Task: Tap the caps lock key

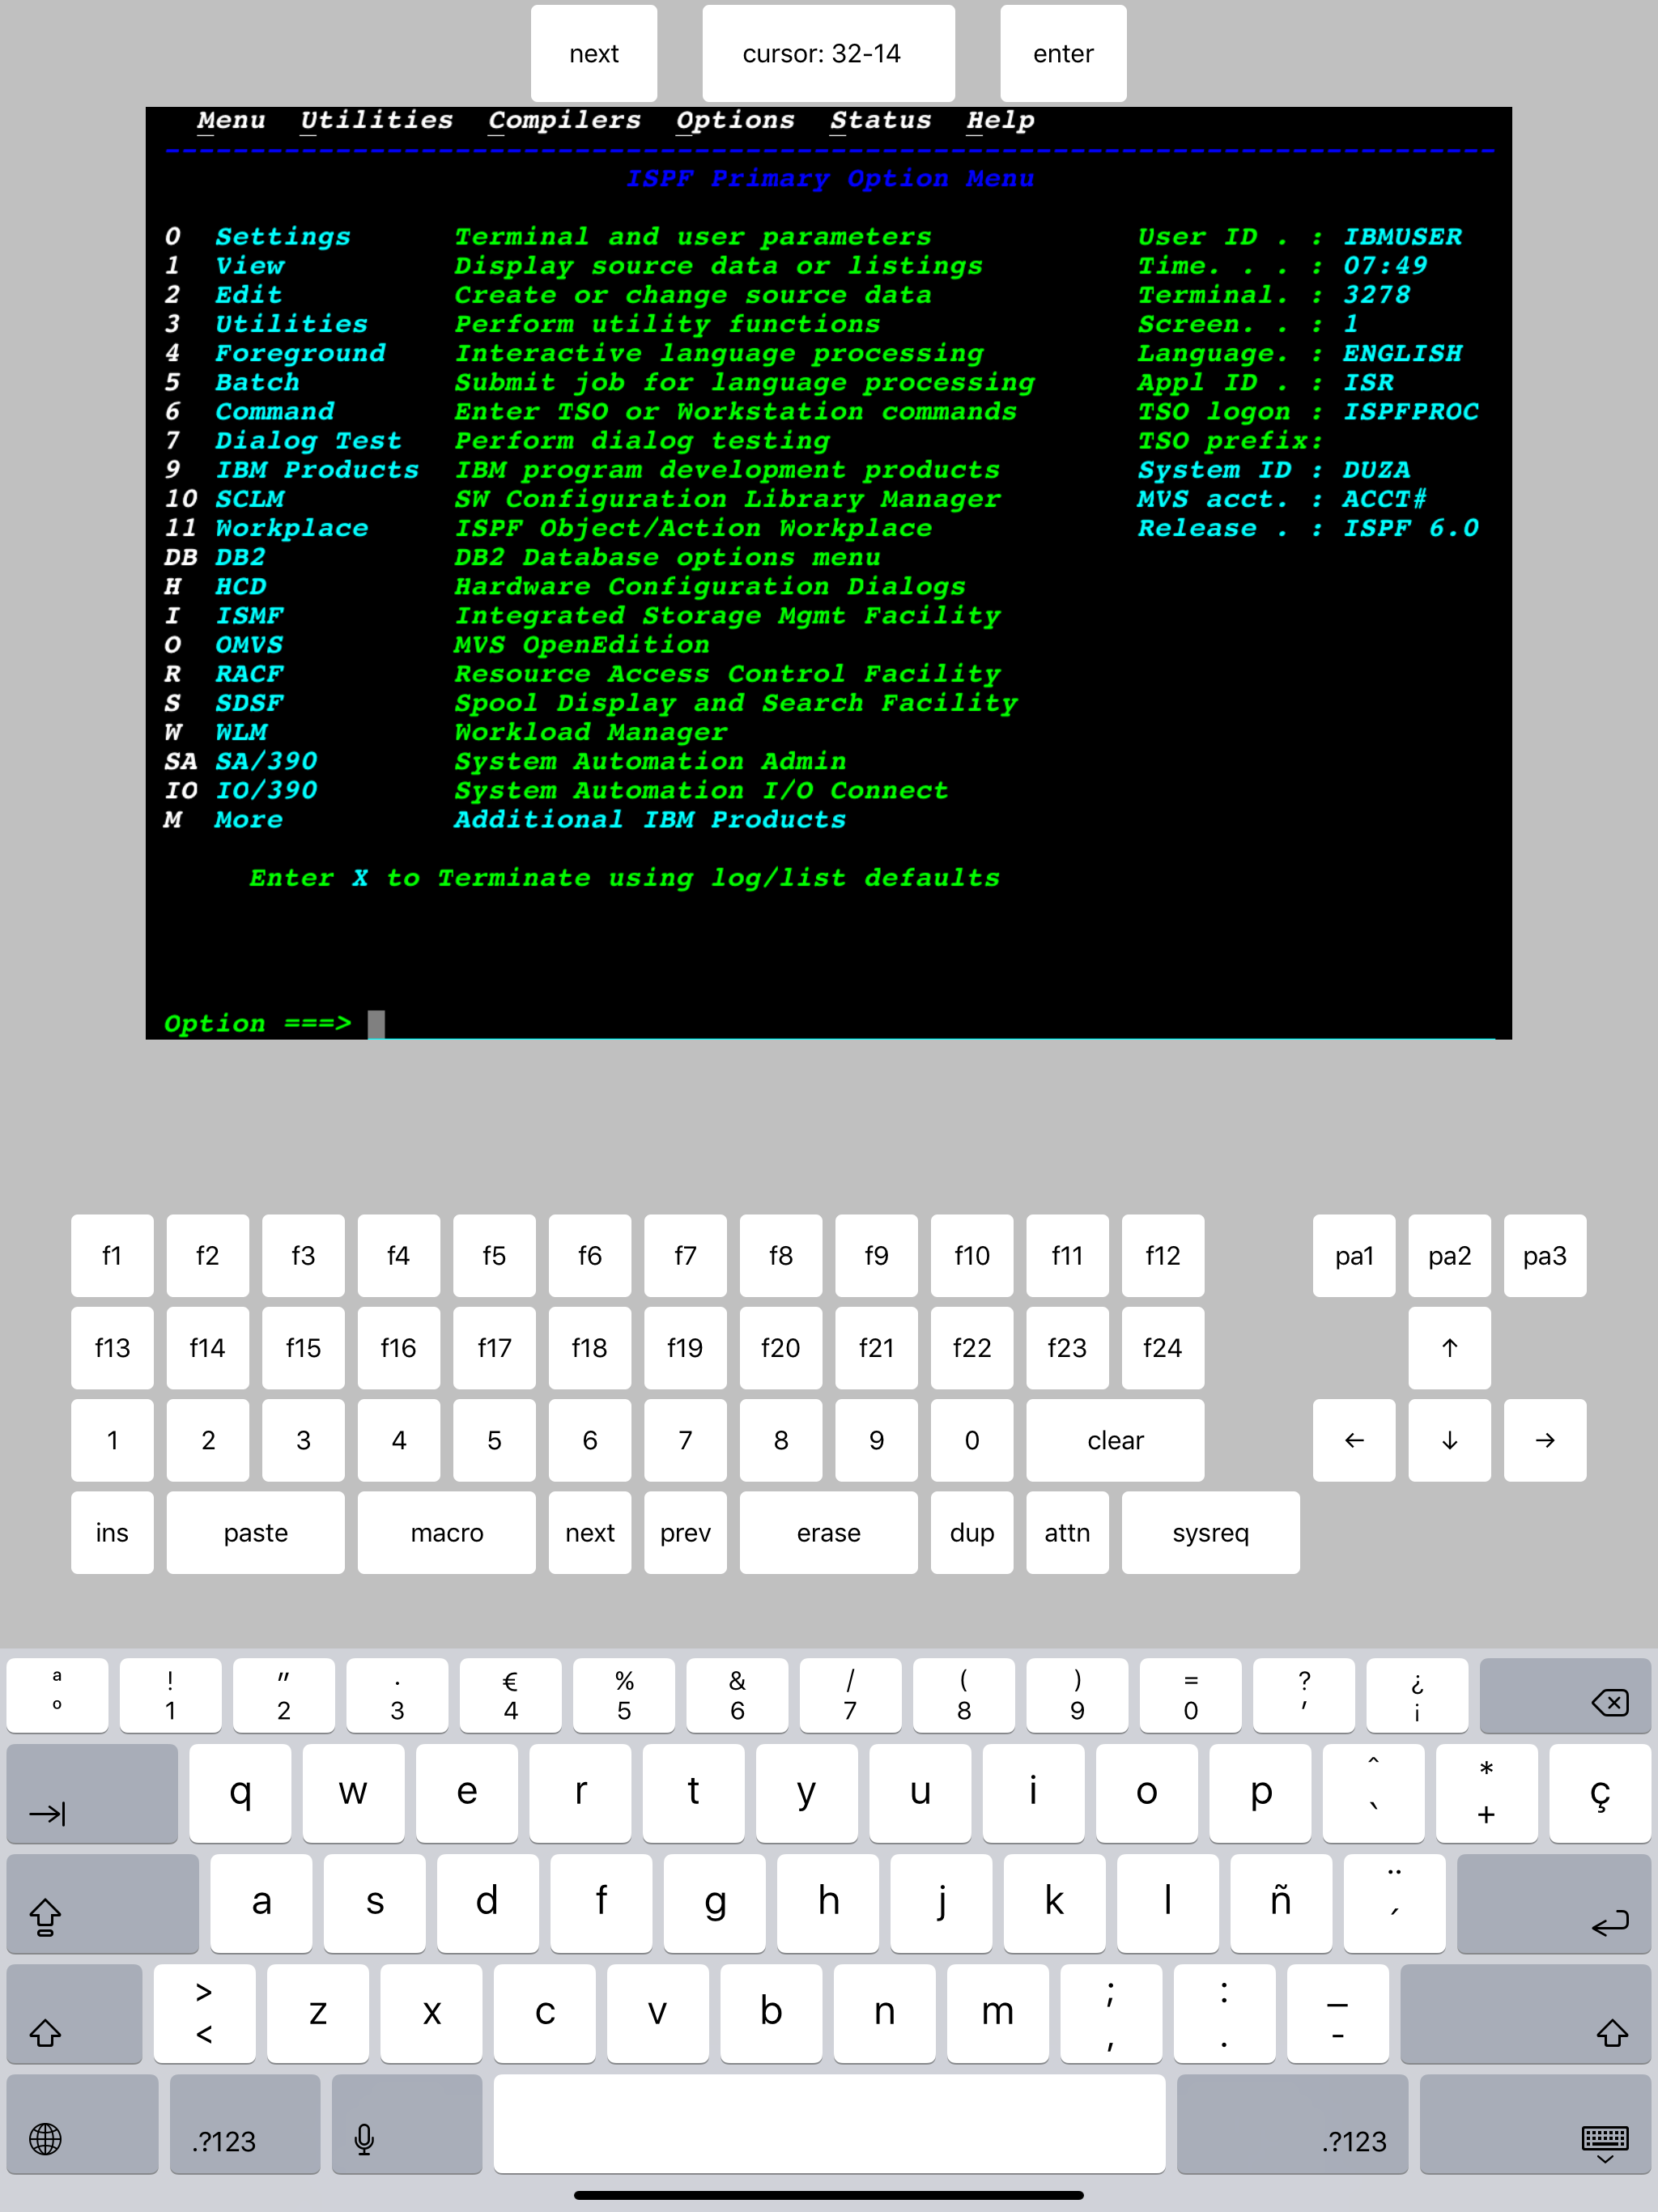Action: click(102, 1903)
